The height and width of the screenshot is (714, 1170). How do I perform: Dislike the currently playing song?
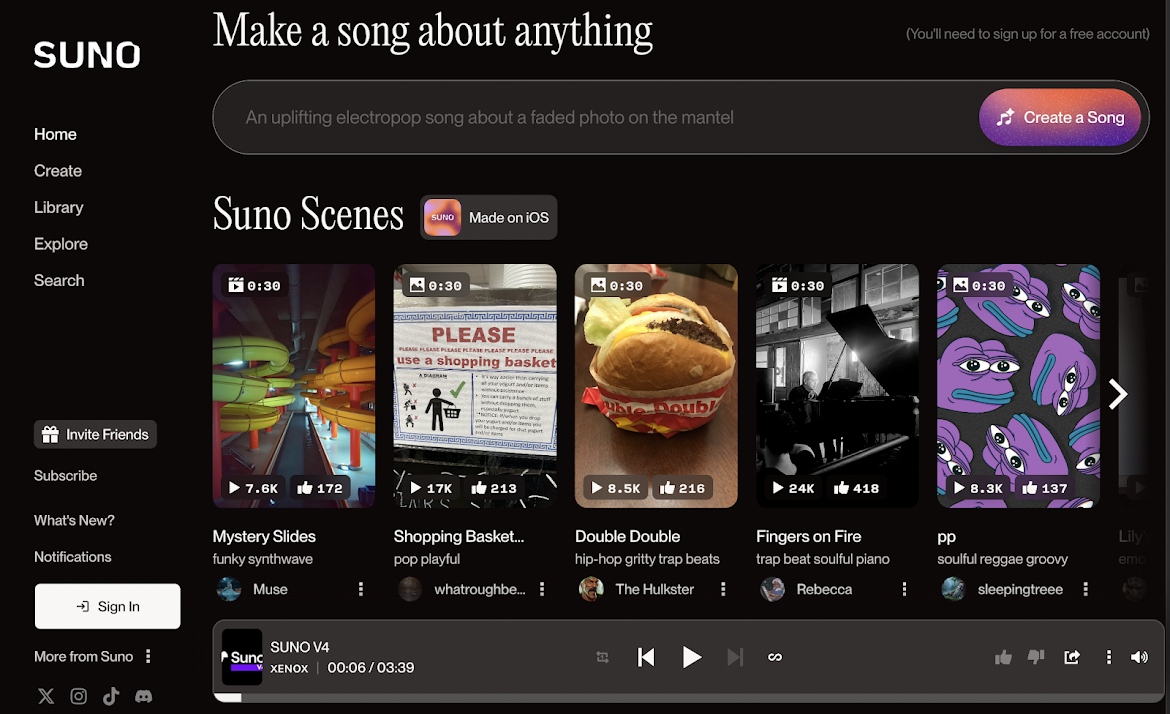click(1036, 657)
